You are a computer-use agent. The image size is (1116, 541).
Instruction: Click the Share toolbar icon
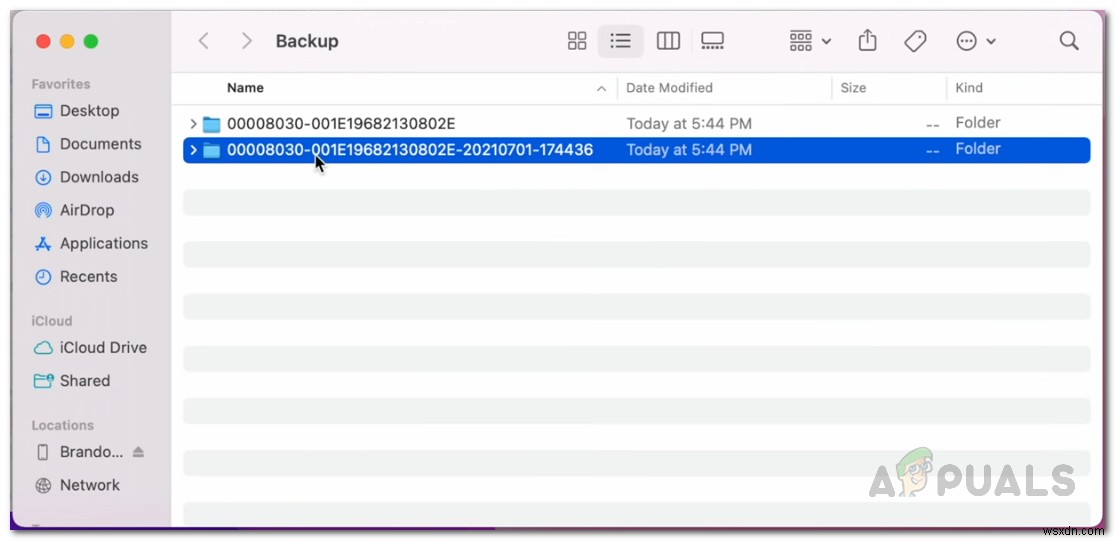coord(867,41)
